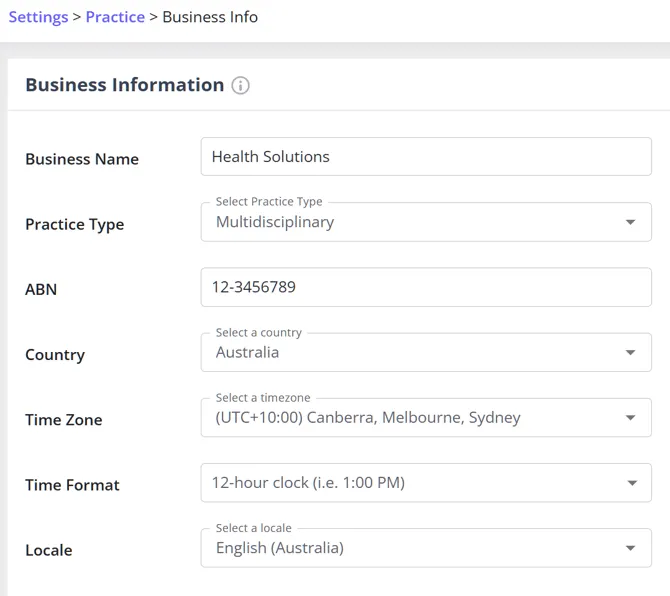Click the Business Information heading
The width and height of the screenshot is (670, 596).
pos(125,85)
